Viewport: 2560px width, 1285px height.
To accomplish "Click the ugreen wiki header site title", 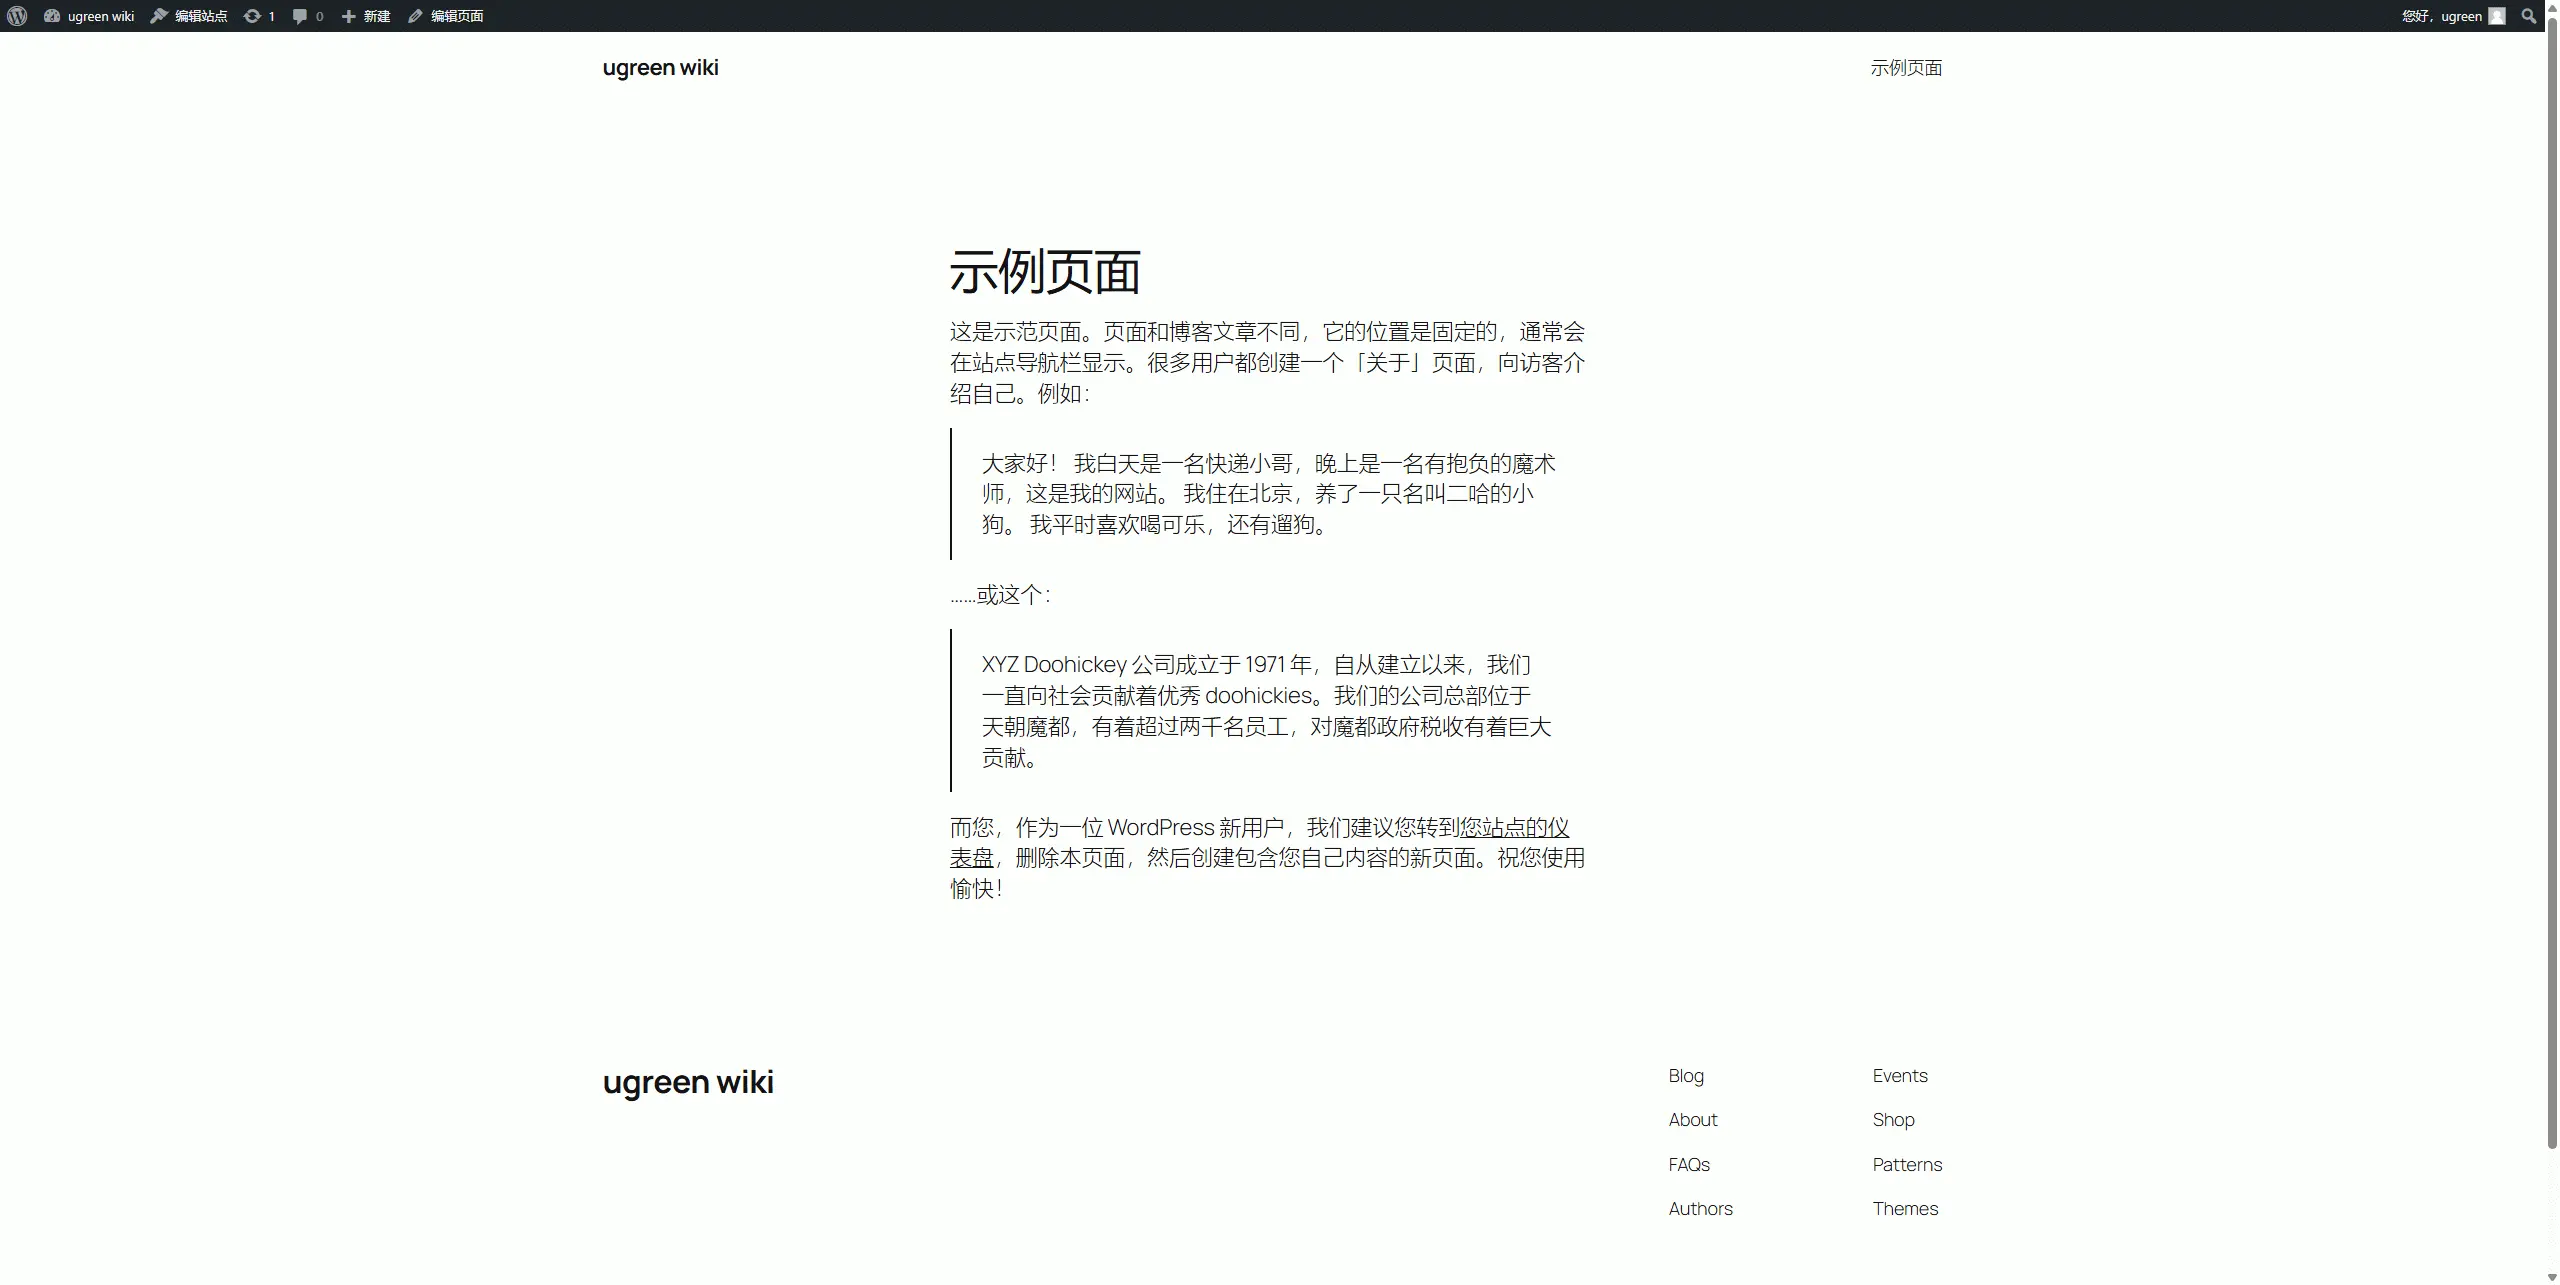I will 660,67.
